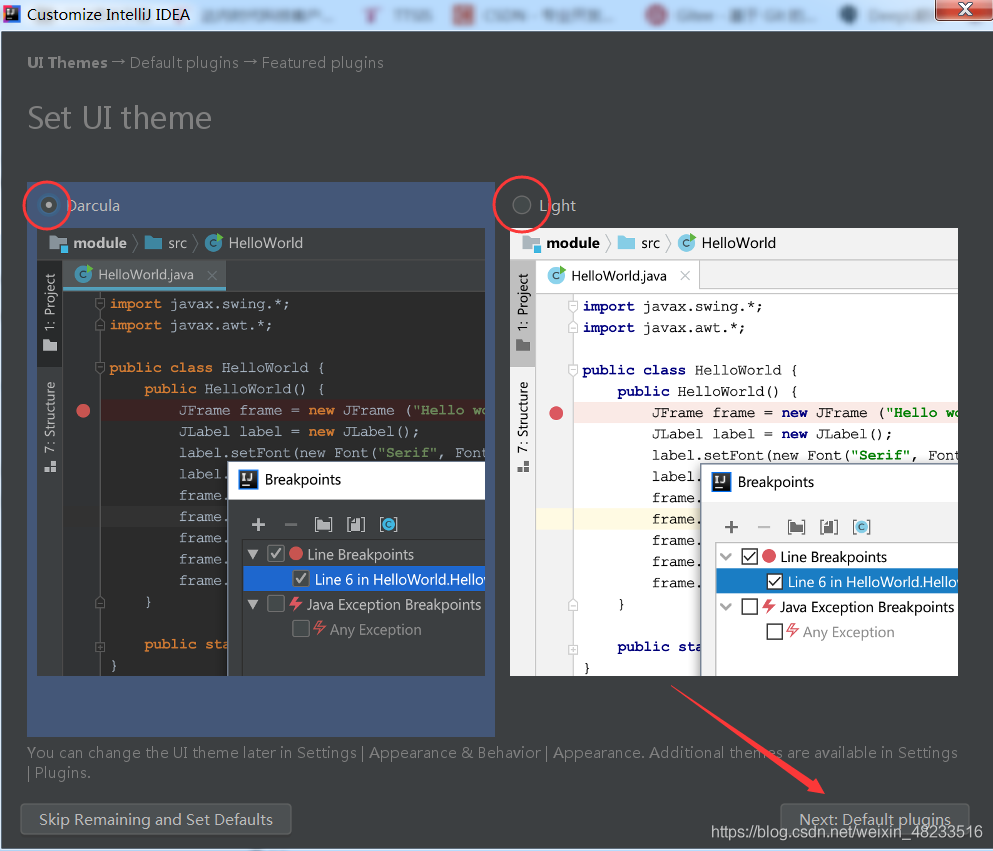Collapse Java Exception Breakpoints node in Darcula preview
Screen dimensions: 993x851
(x=253, y=605)
